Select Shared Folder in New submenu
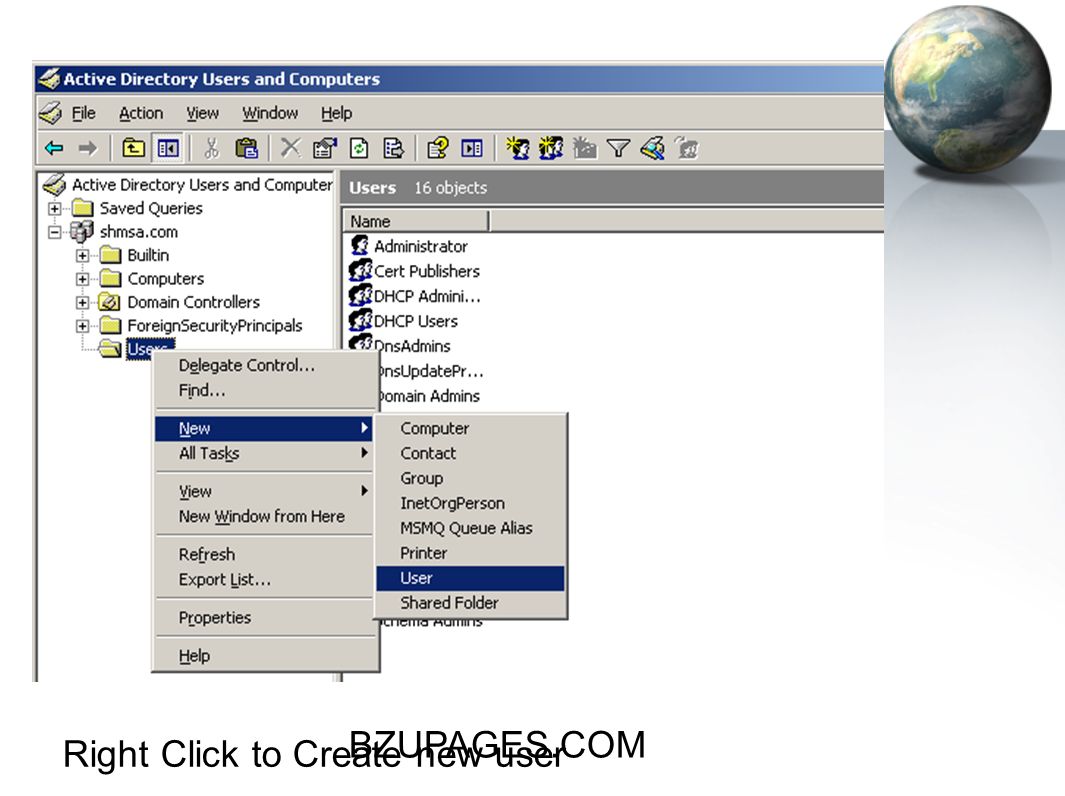Image resolution: width=1065 pixels, height=796 pixels. tap(470, 602)
